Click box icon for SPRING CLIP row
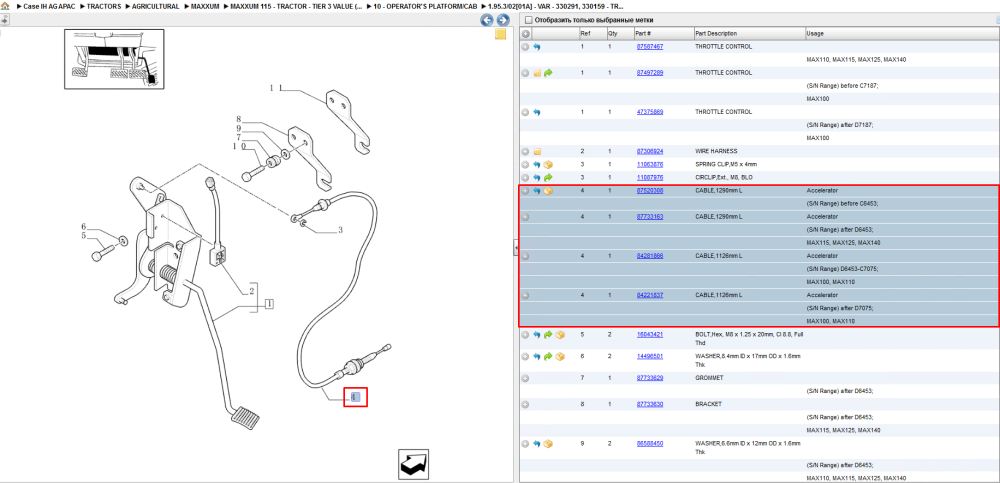1000x483 pixels. (548, 165)
